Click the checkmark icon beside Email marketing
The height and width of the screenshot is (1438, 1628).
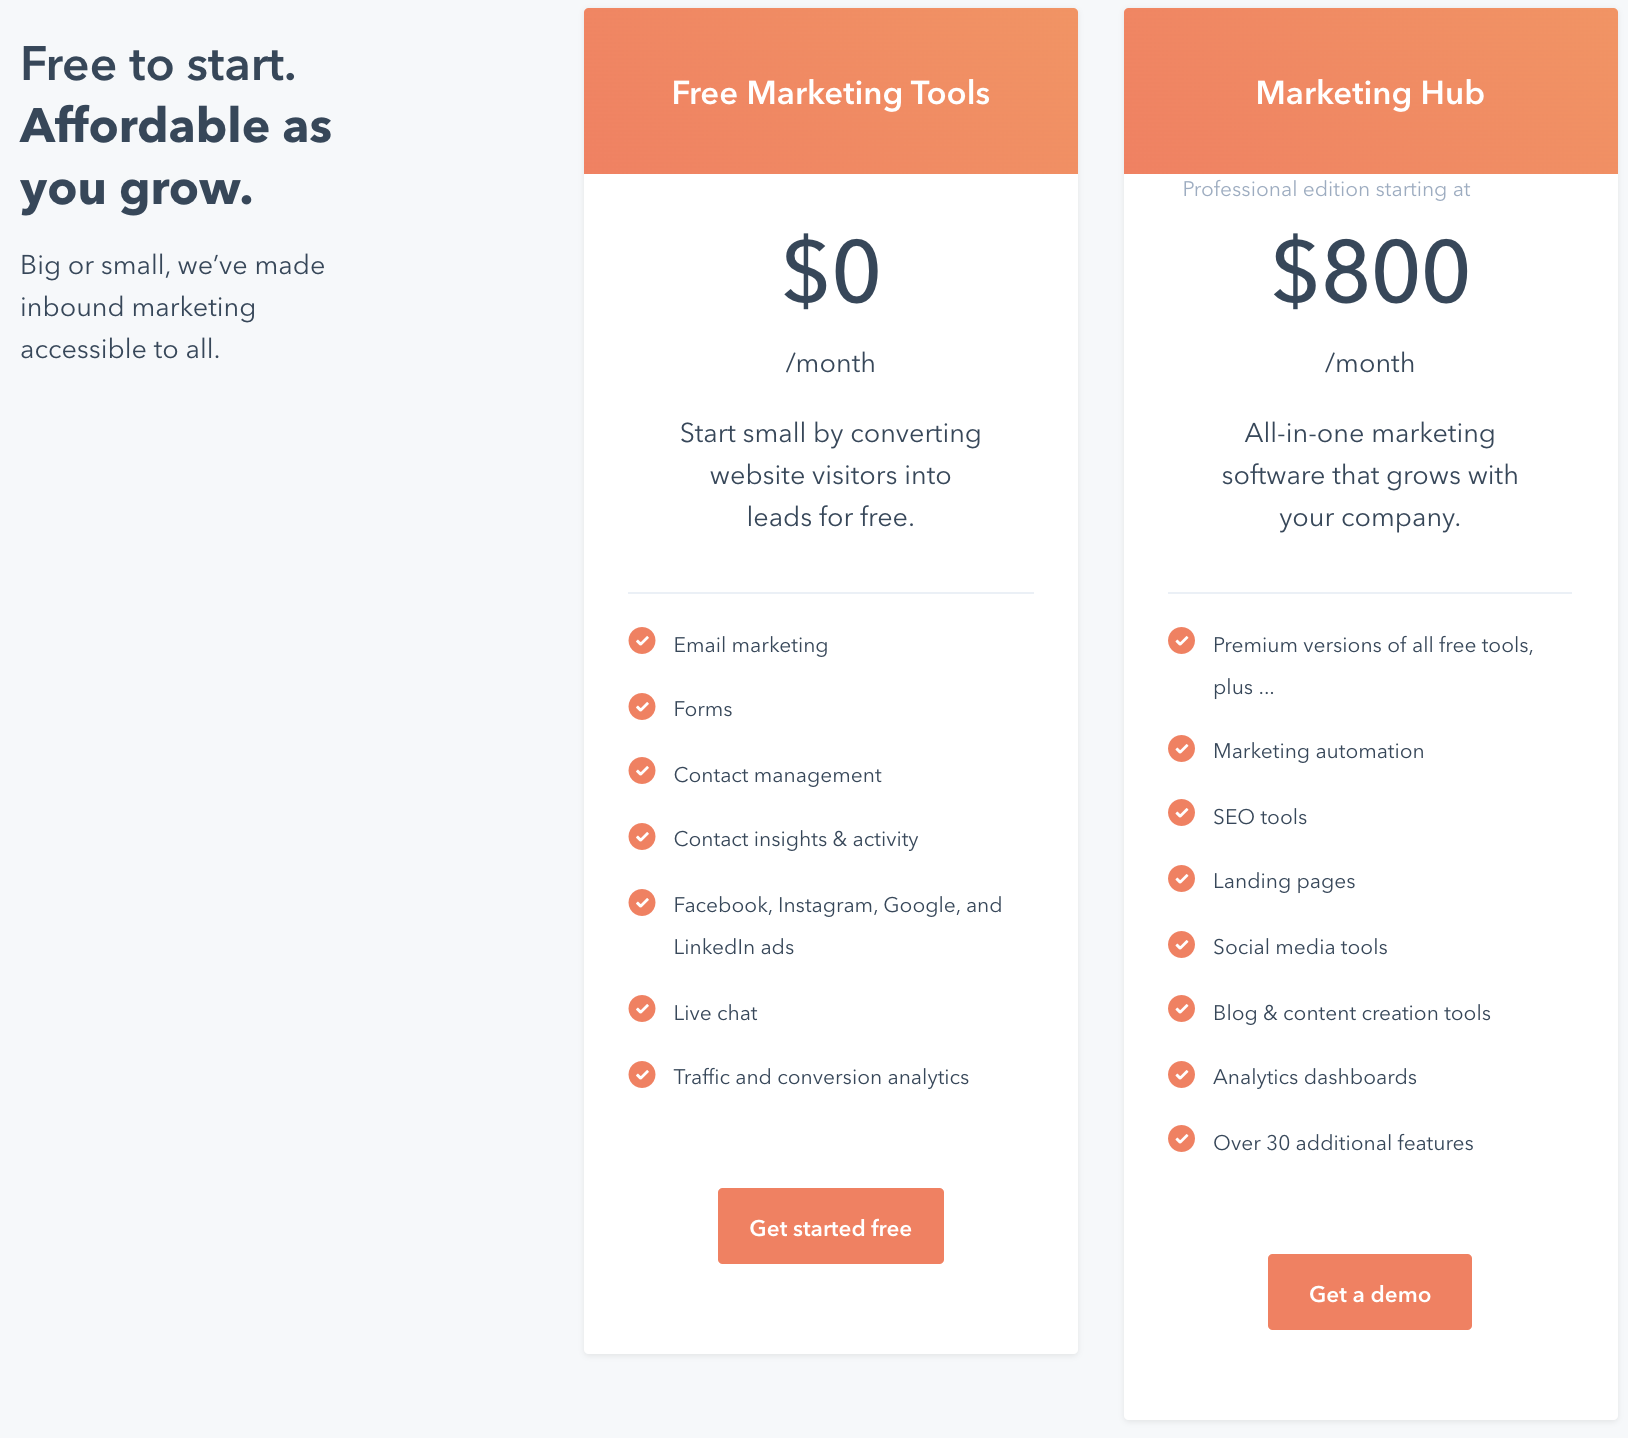tap(642, 640)
